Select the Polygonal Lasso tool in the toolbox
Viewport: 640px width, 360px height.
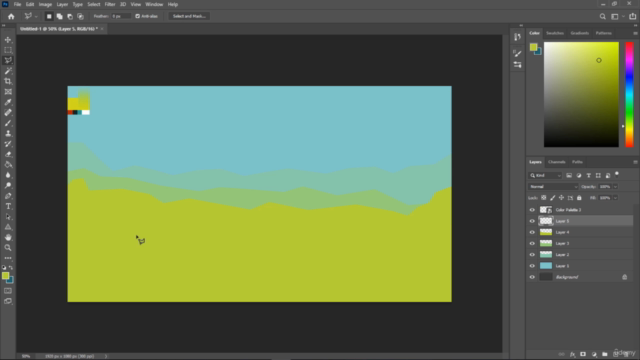tap(8, 60)
